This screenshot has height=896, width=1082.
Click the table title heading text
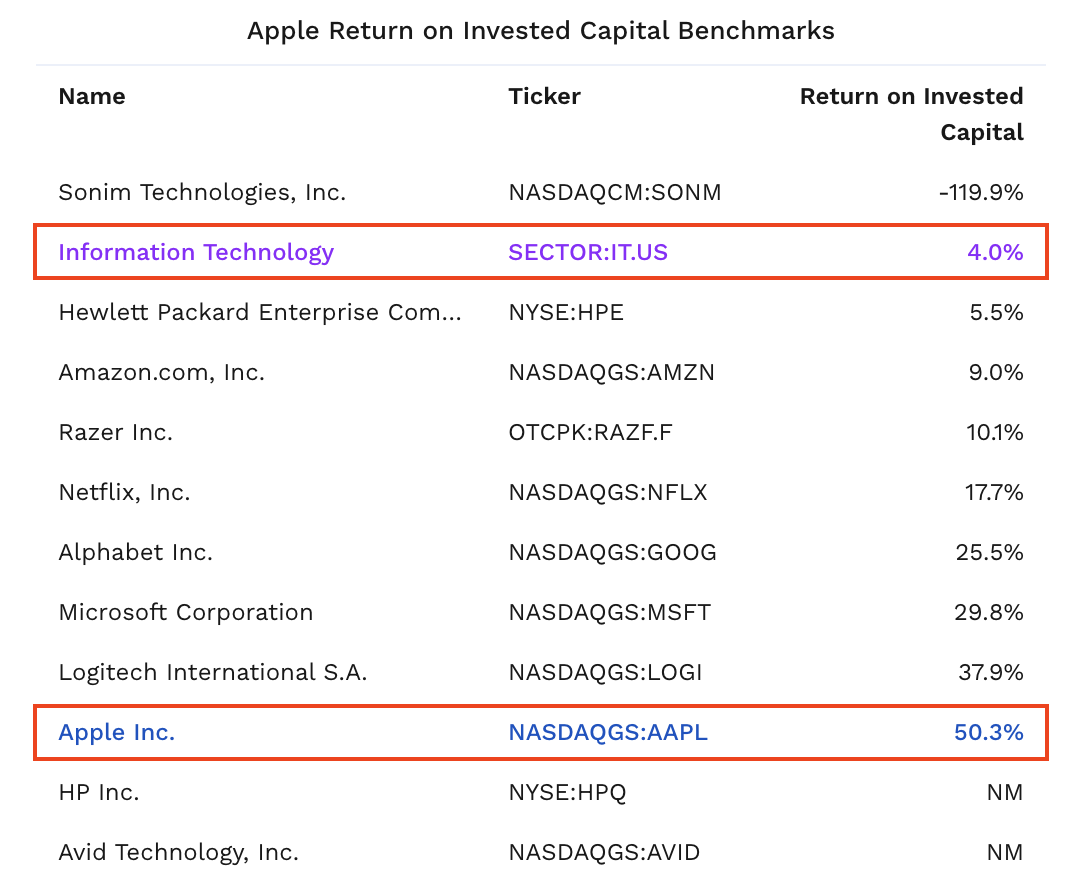pyautogui.click(x=541, y=31)
